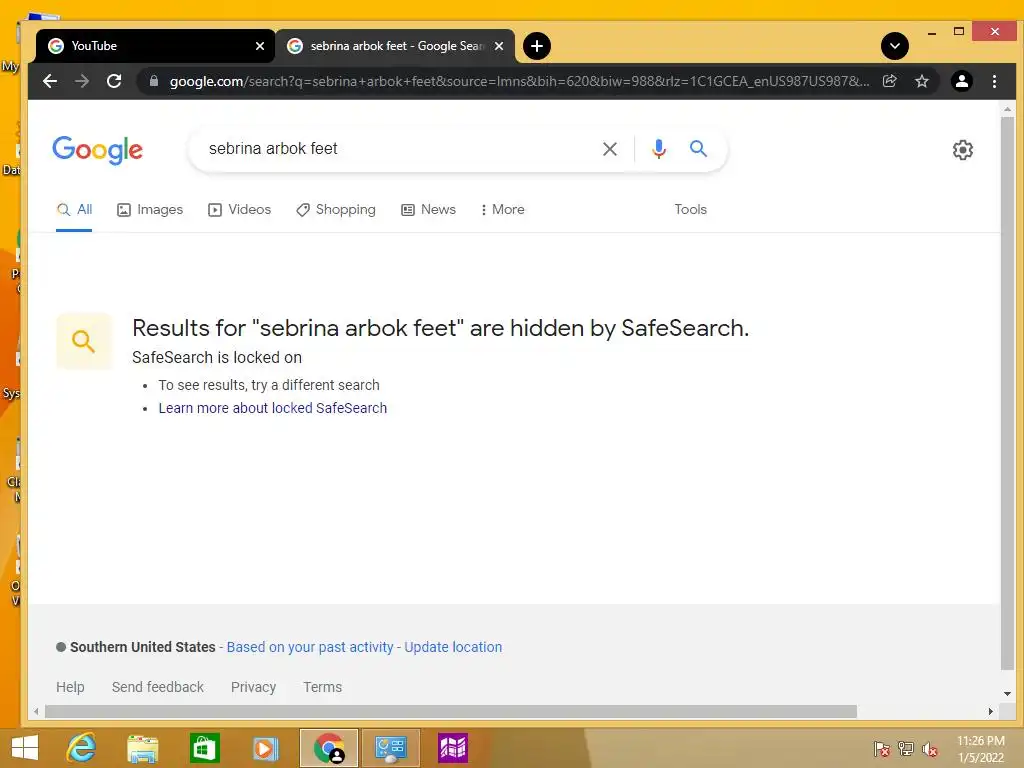Maximize the Chrome window

[959, 31]
